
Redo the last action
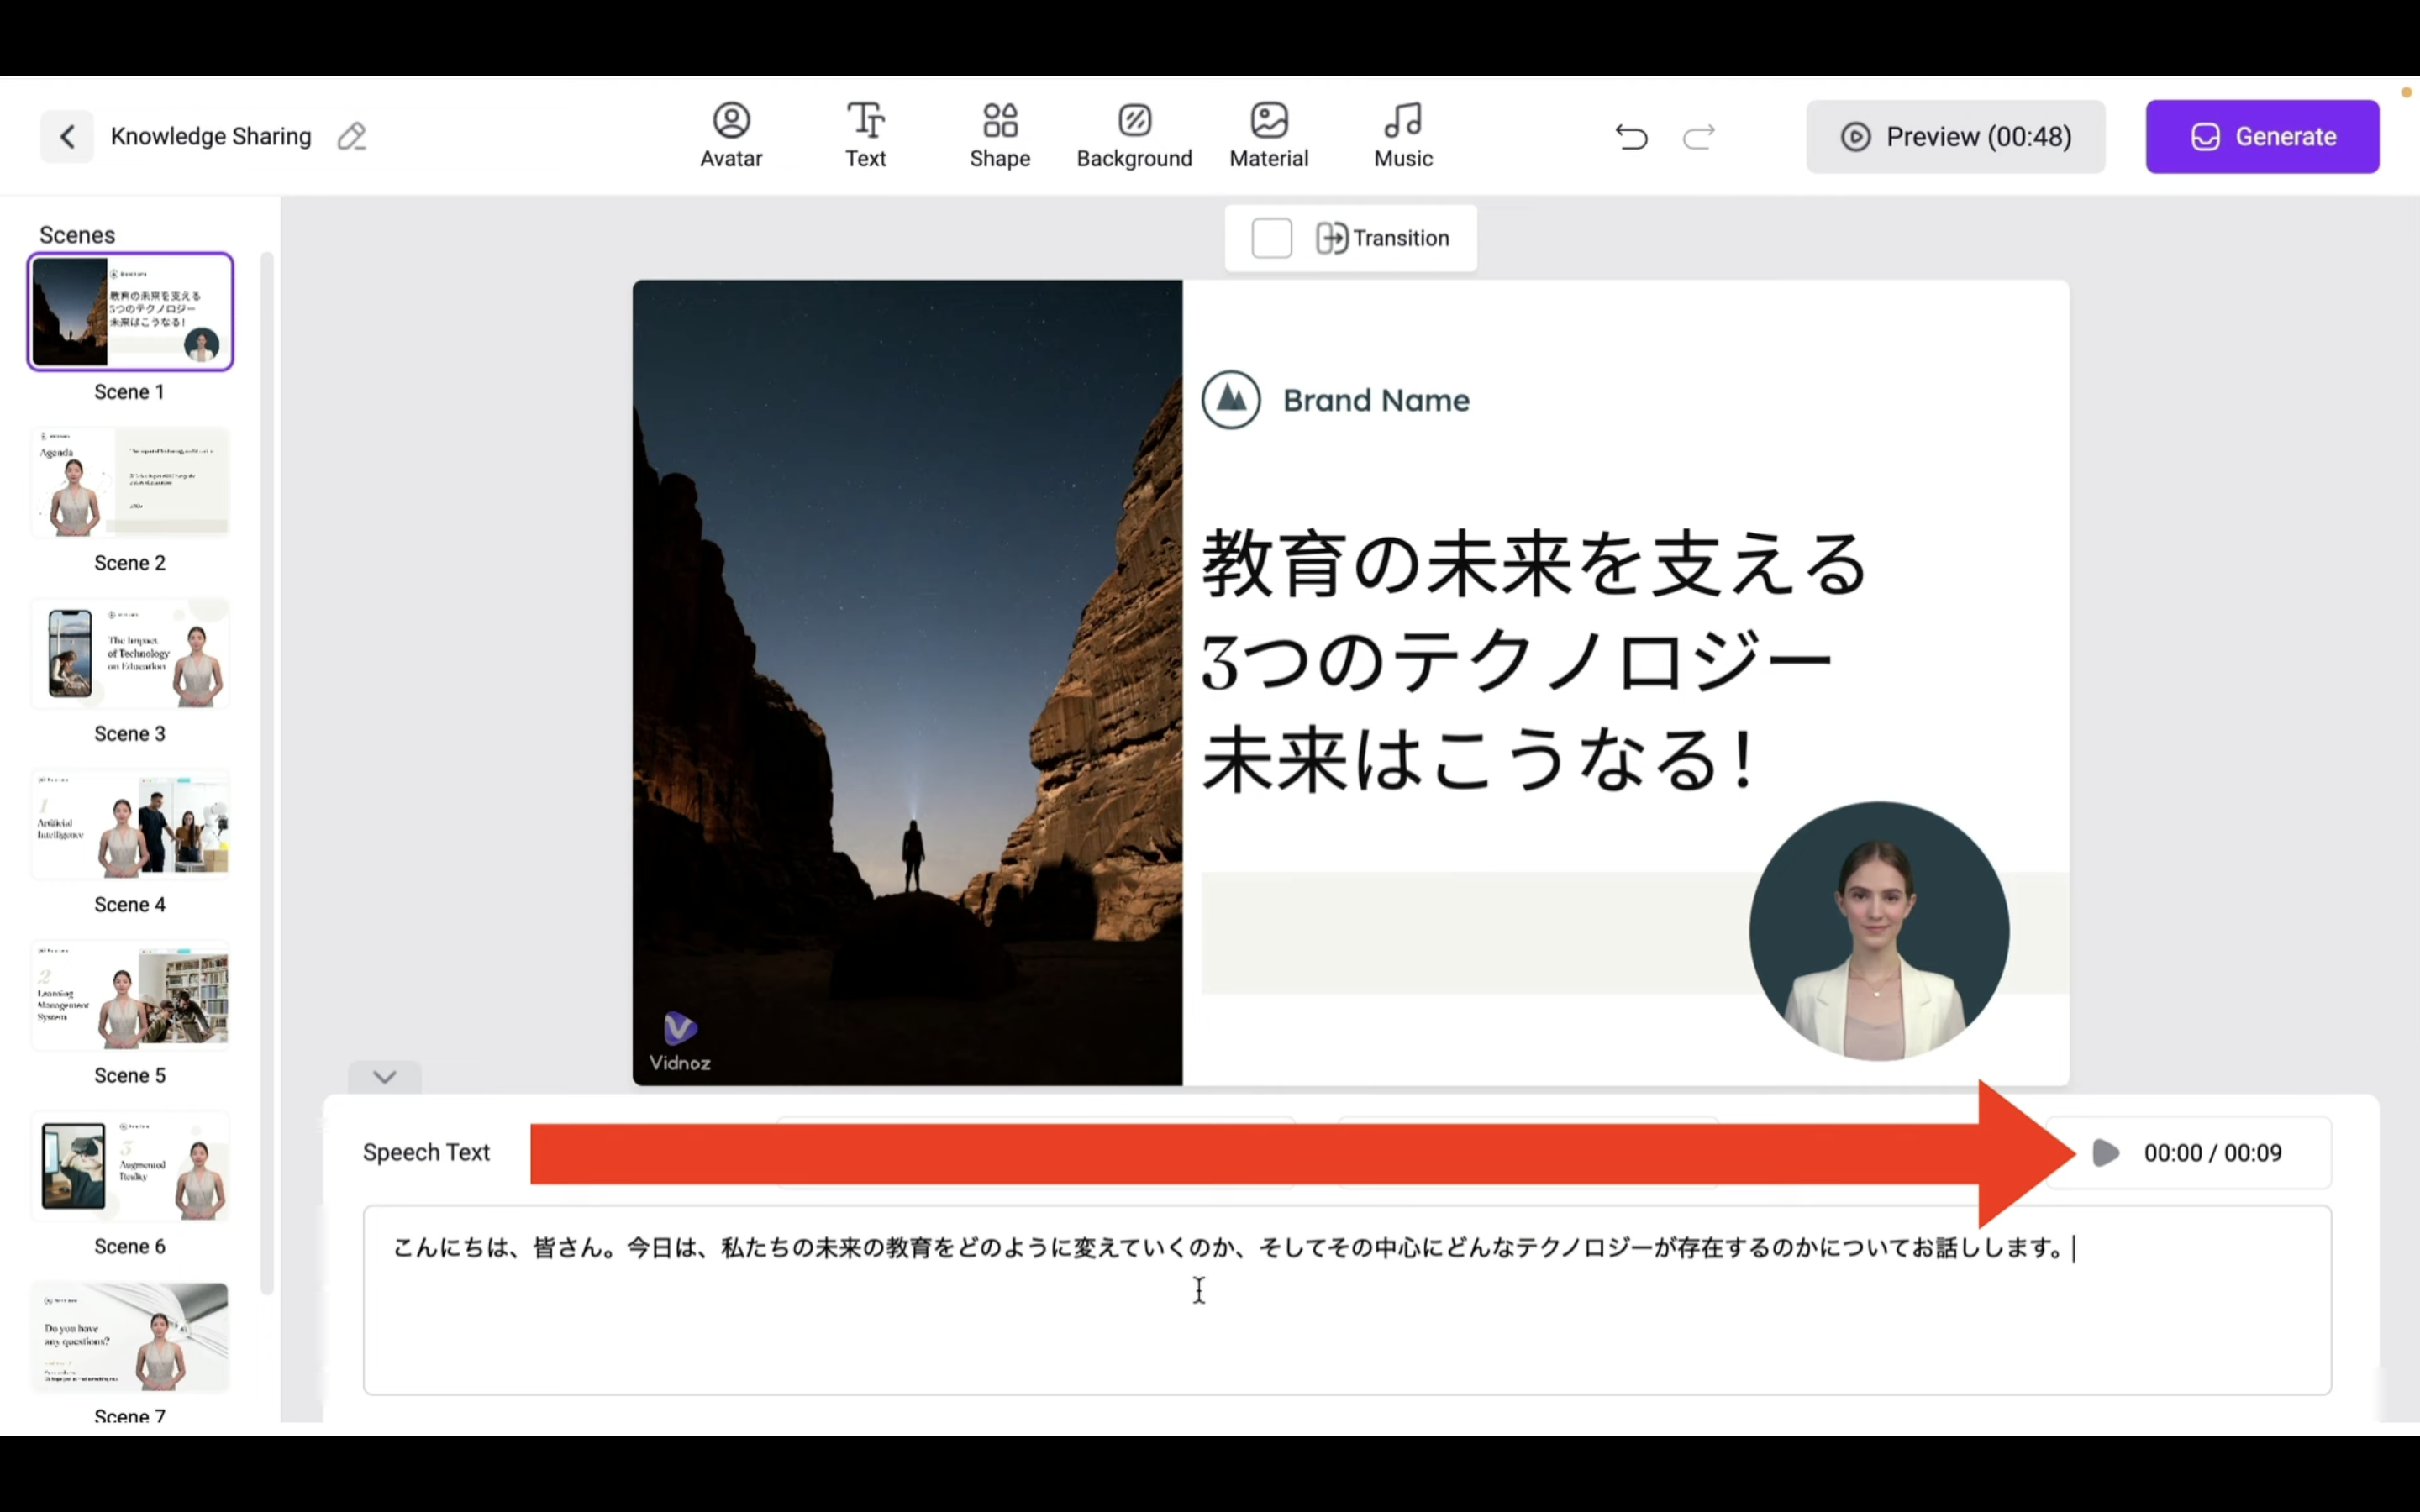pyautogui.click(x=1699, y=136)
